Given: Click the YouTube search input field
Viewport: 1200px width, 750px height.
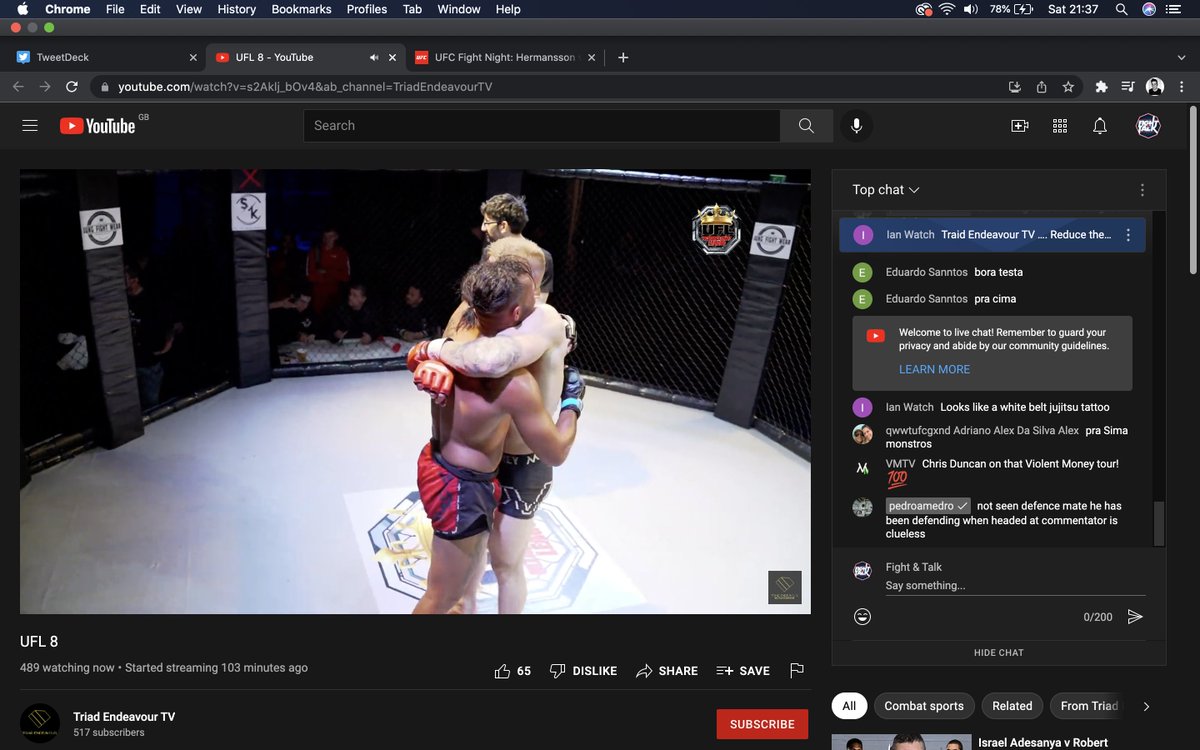Looking at the screenshot, I should pos(542,126).
